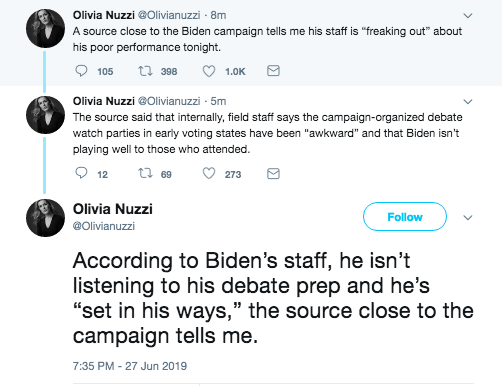This screenshot has height=386, width=502.
Task: Open Olivia Nuzzi avatar on first tweet
Action: click(45, 29)
